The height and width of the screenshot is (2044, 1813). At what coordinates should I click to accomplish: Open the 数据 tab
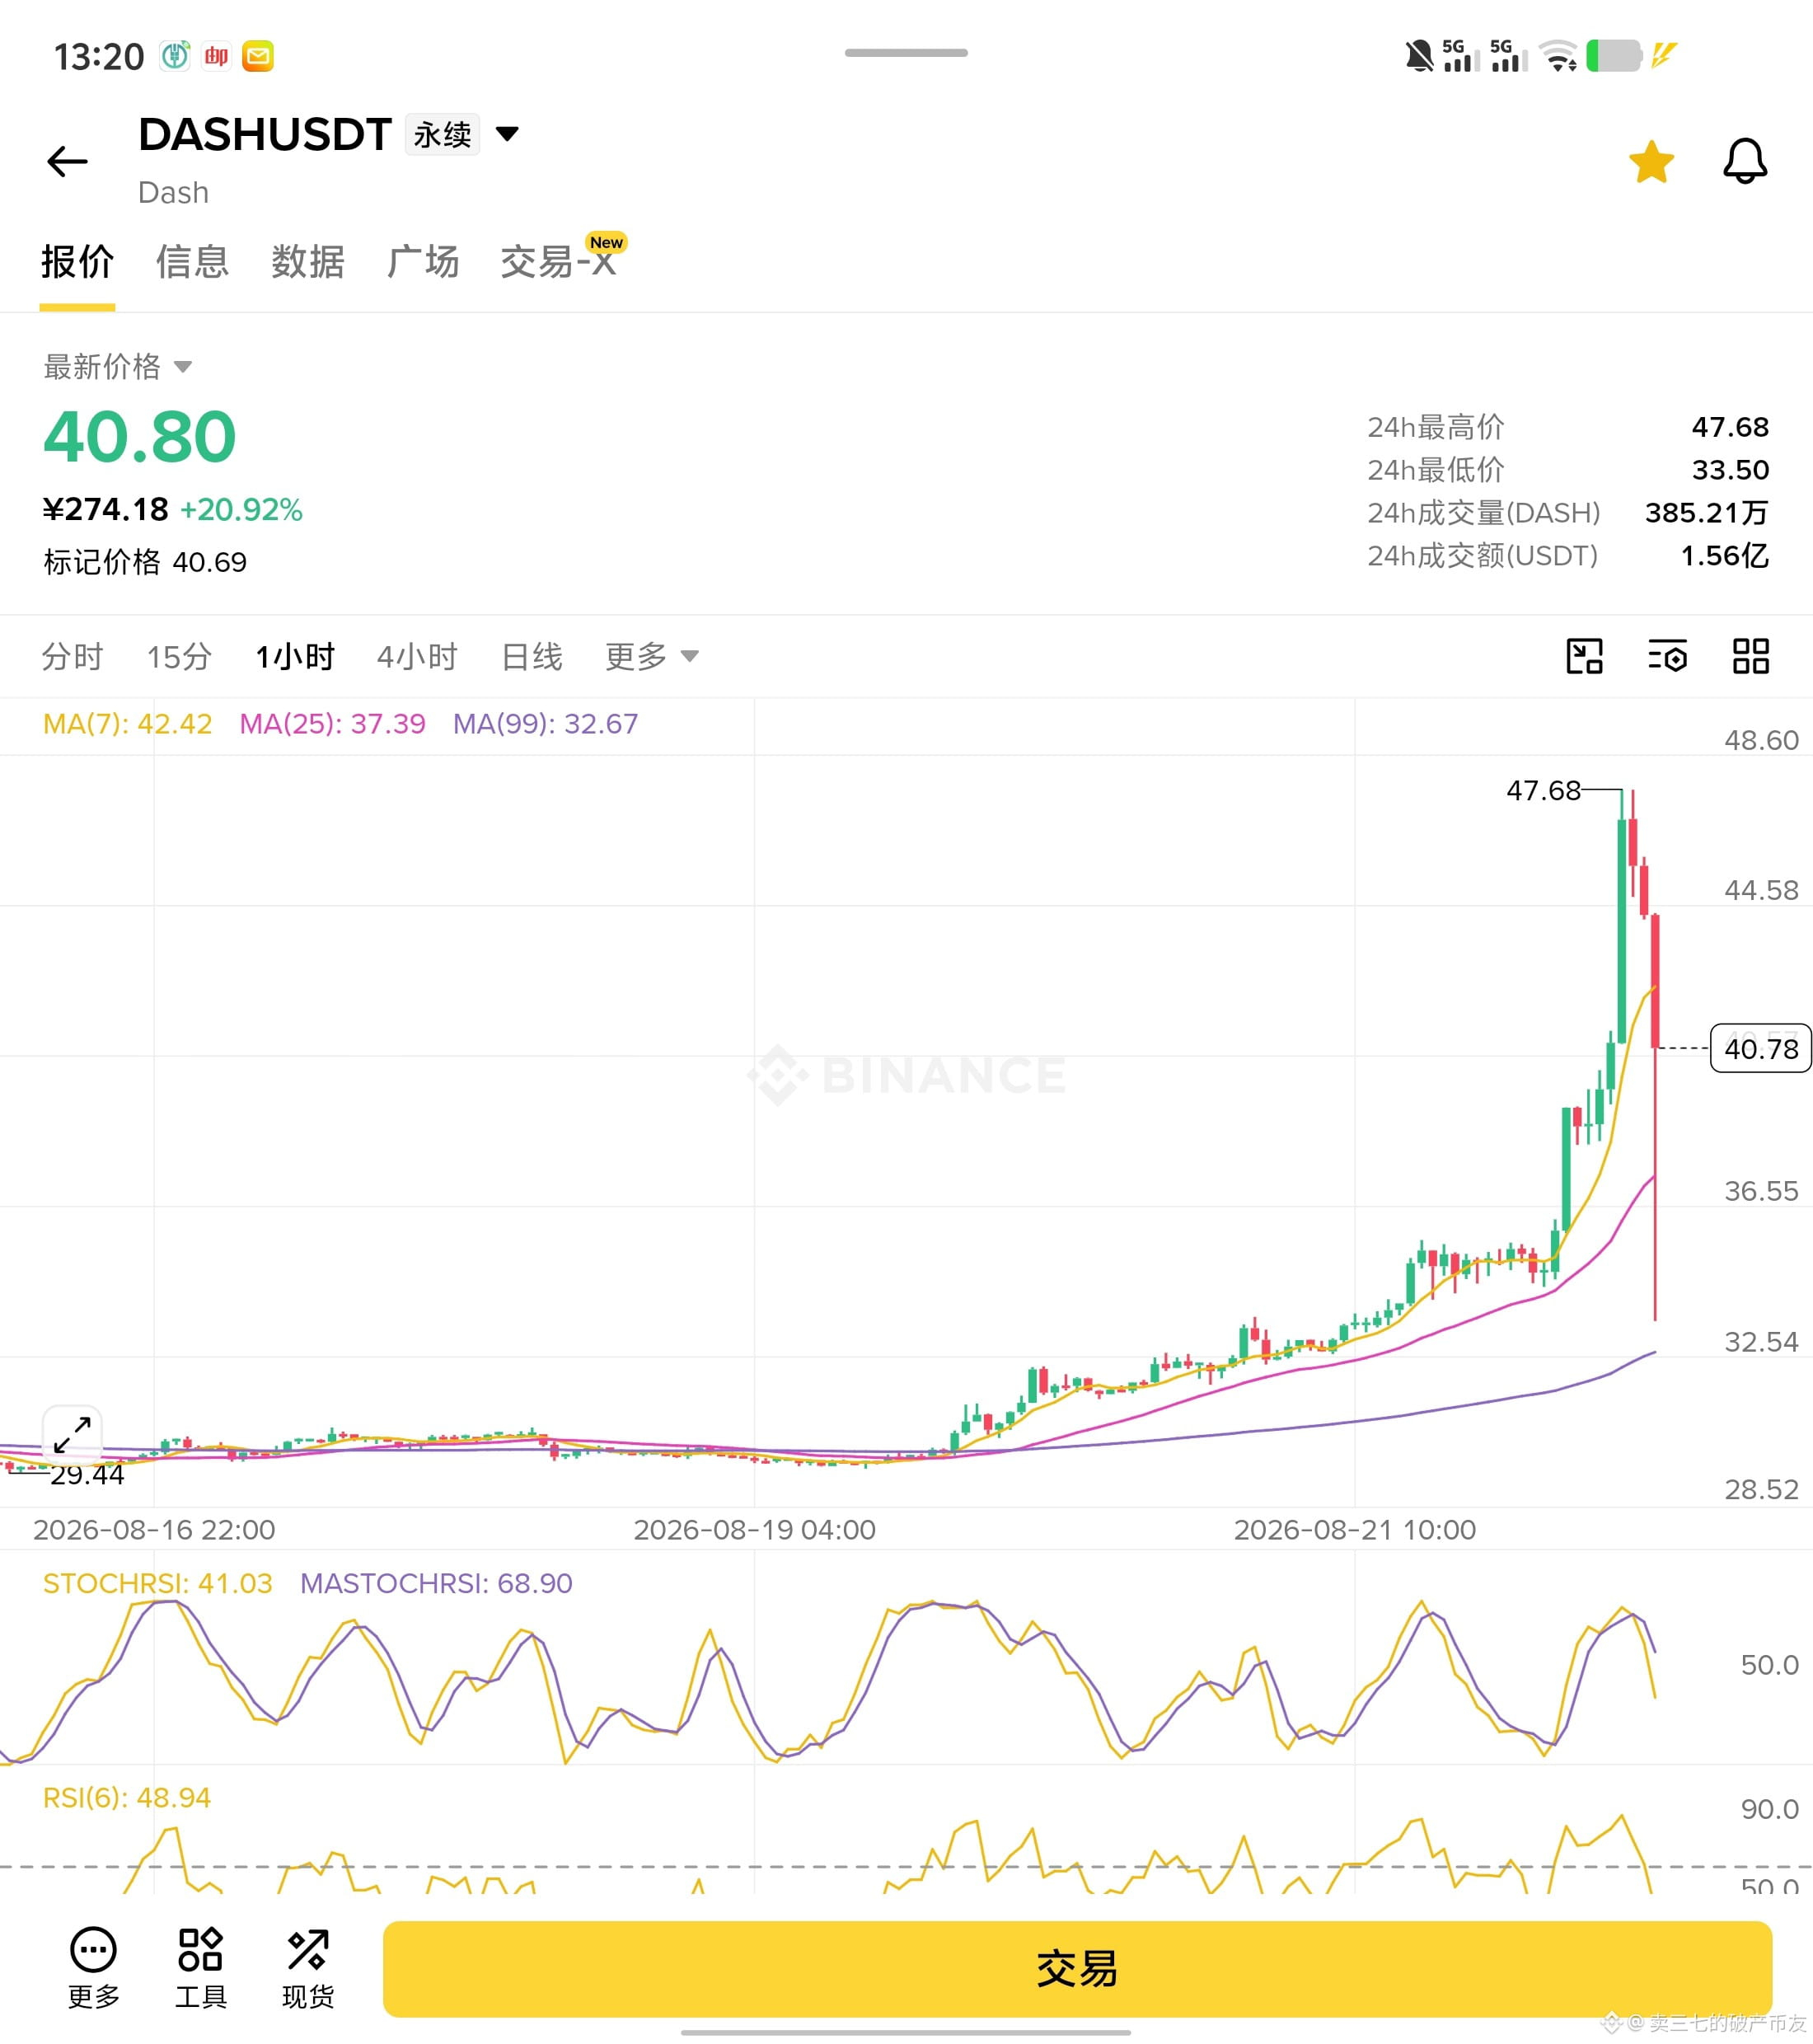308,262
